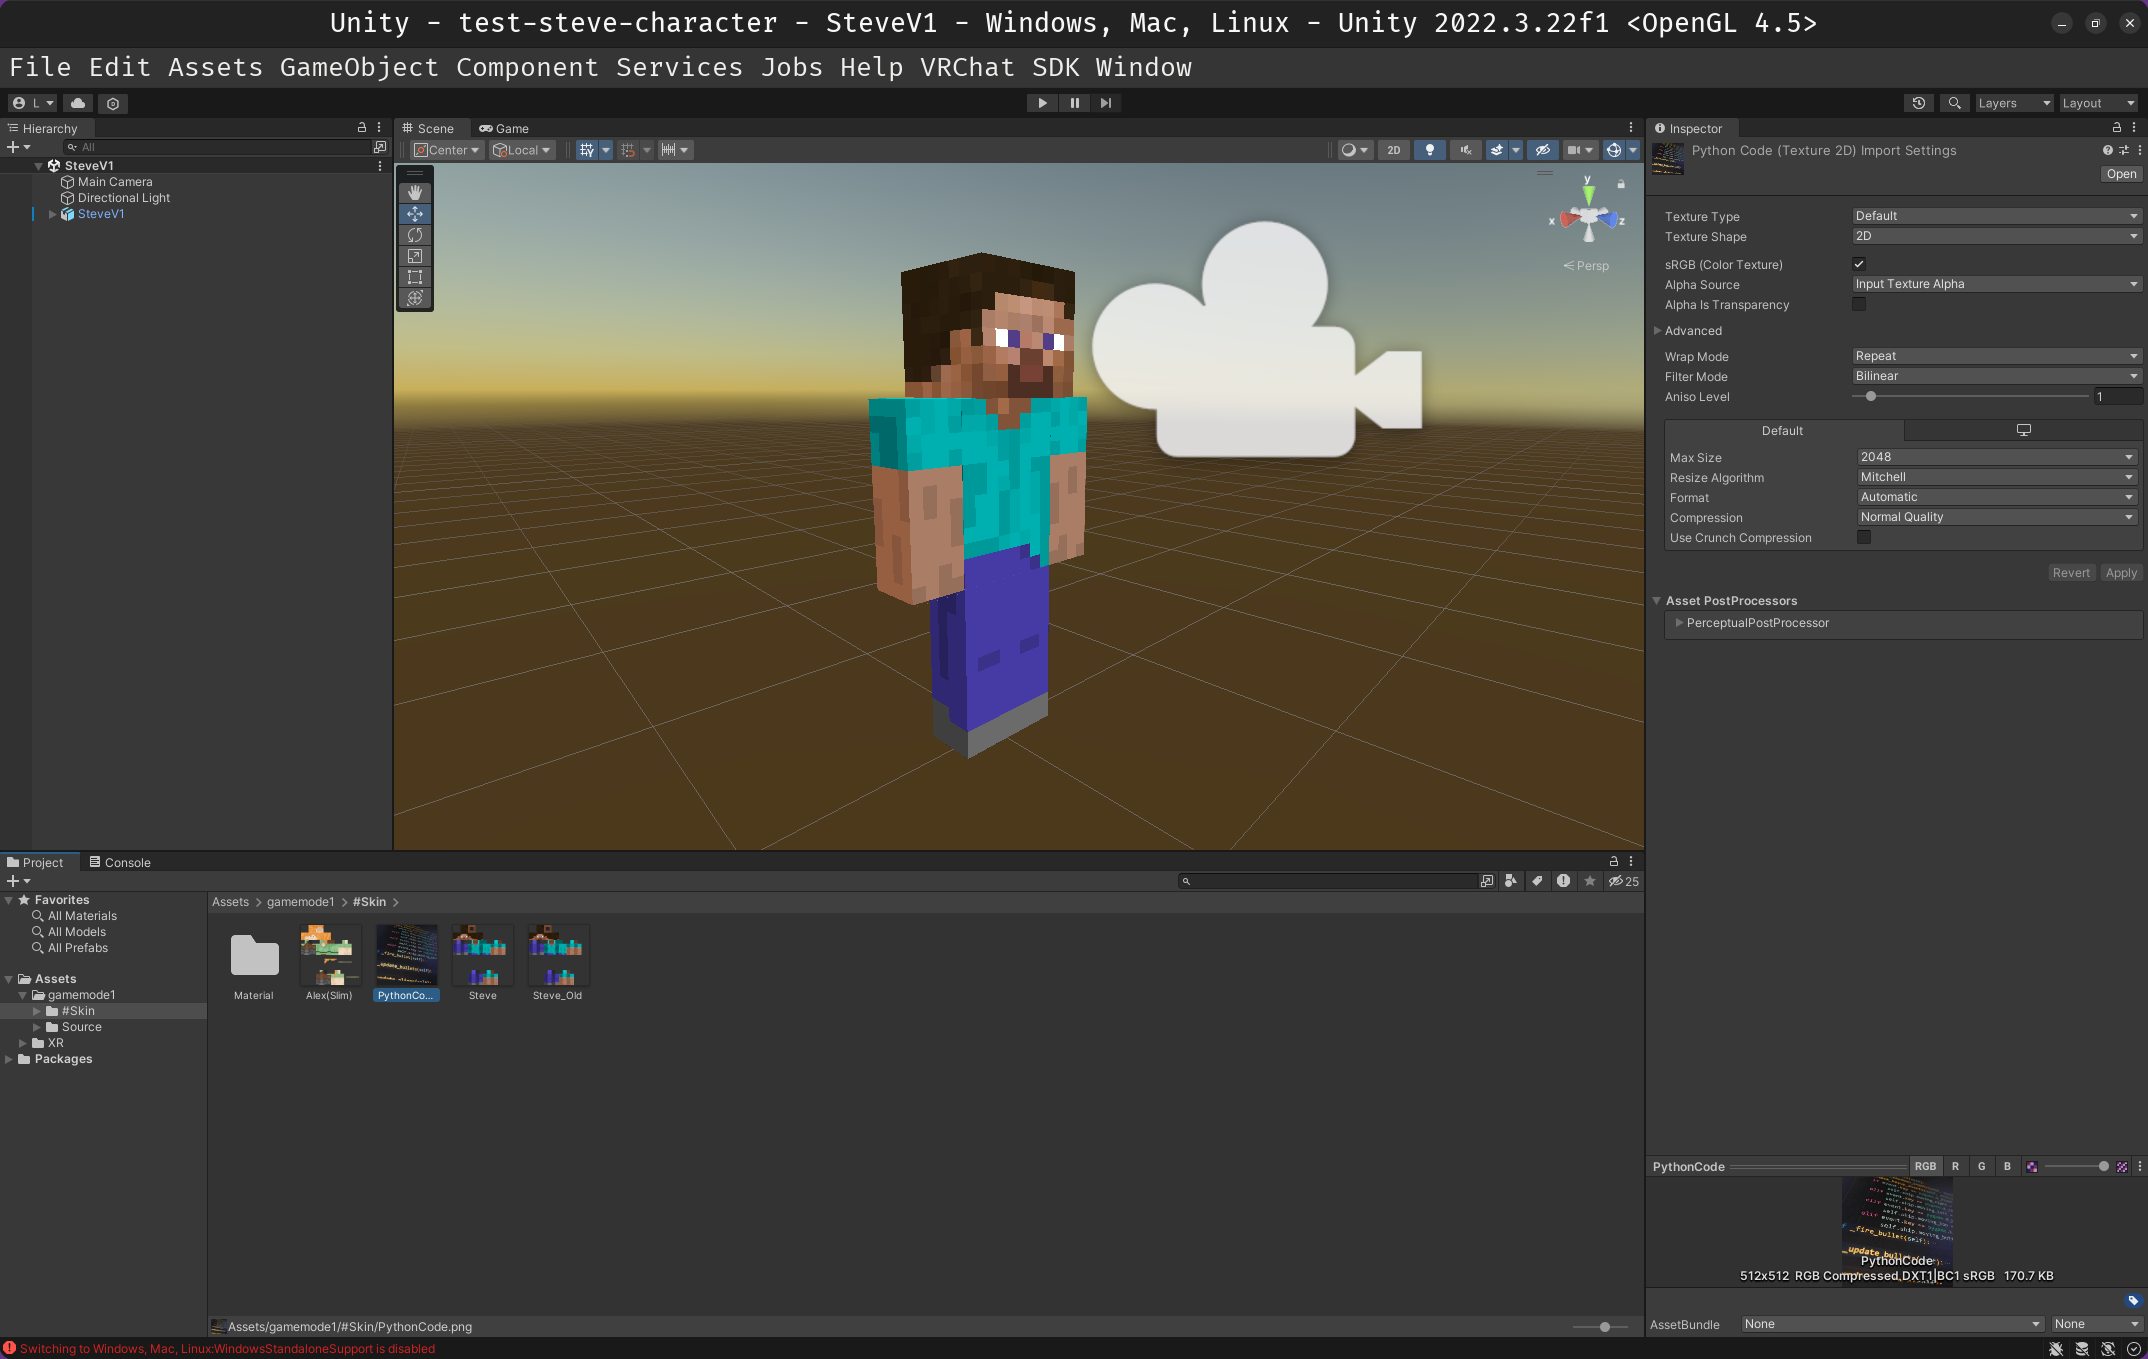Uncheck sRGB (Color Texture) checkbox
2148x1359 pixels.
1859,264
